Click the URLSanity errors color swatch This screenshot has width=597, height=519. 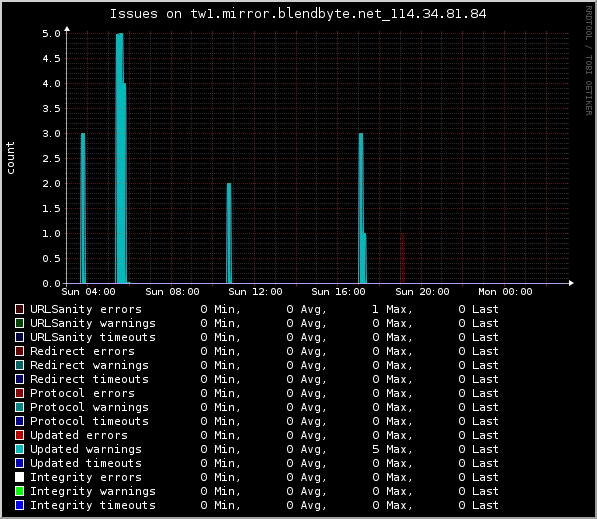tap(19, 309)
